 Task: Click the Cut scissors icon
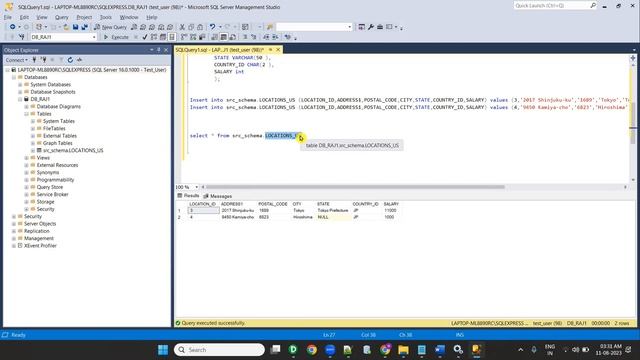click(x=182, y=27)
